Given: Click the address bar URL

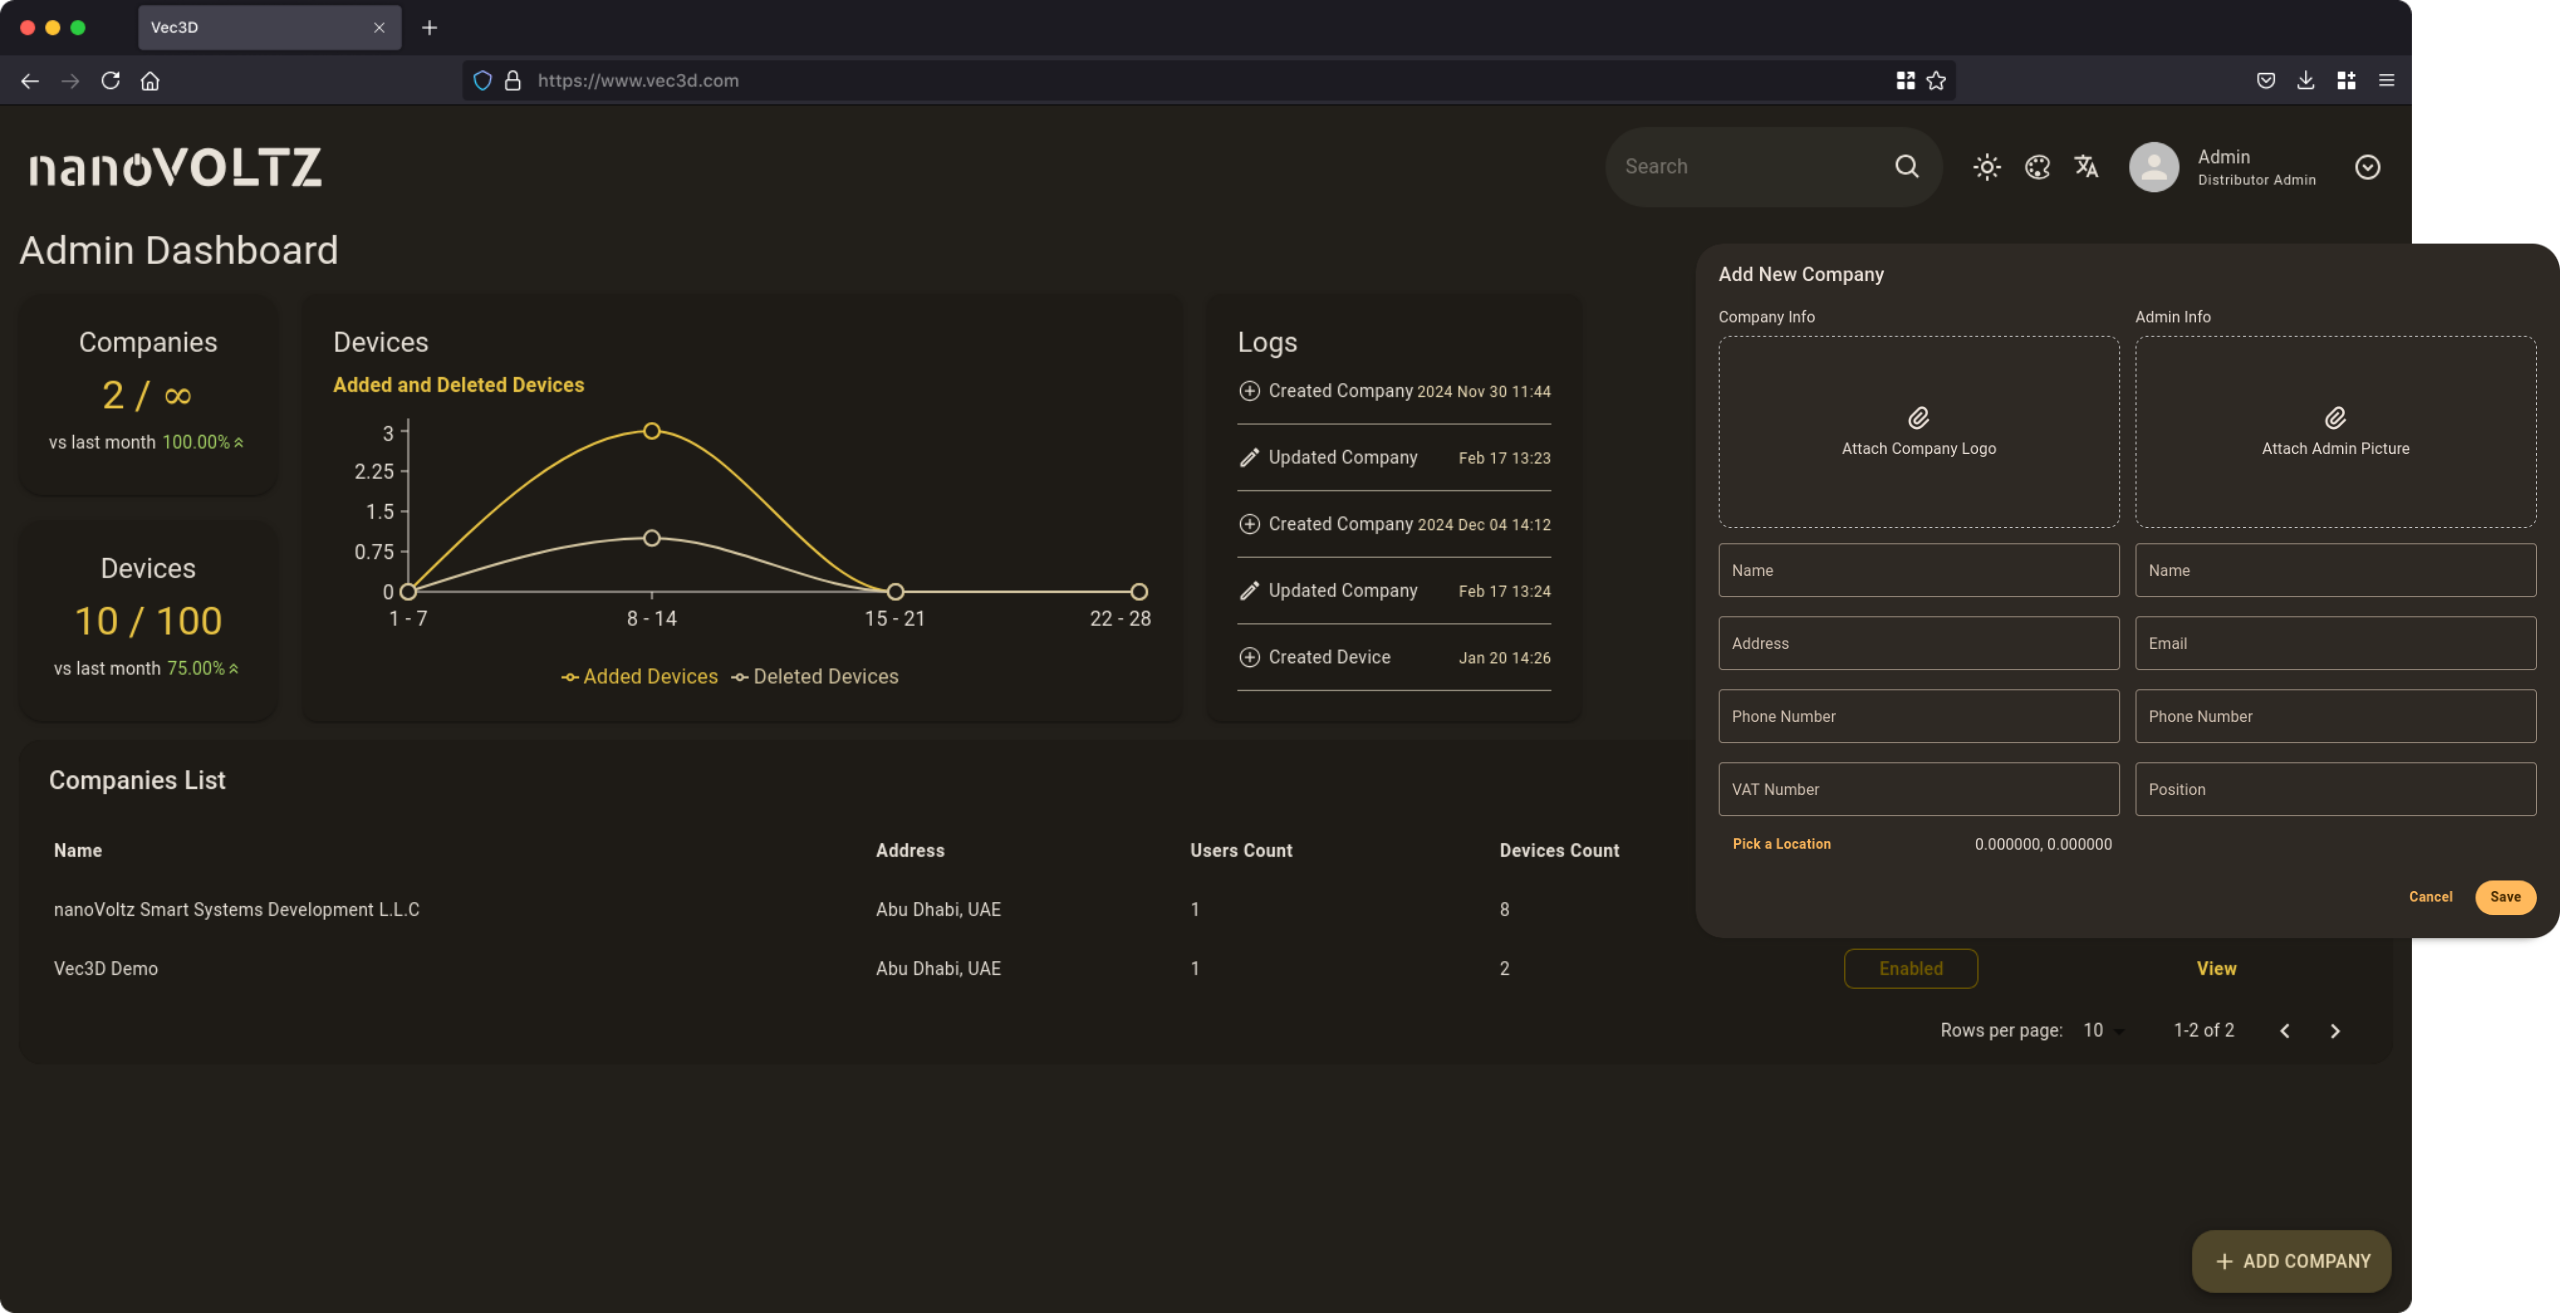Looking at the screenshot, I should 638,81.
